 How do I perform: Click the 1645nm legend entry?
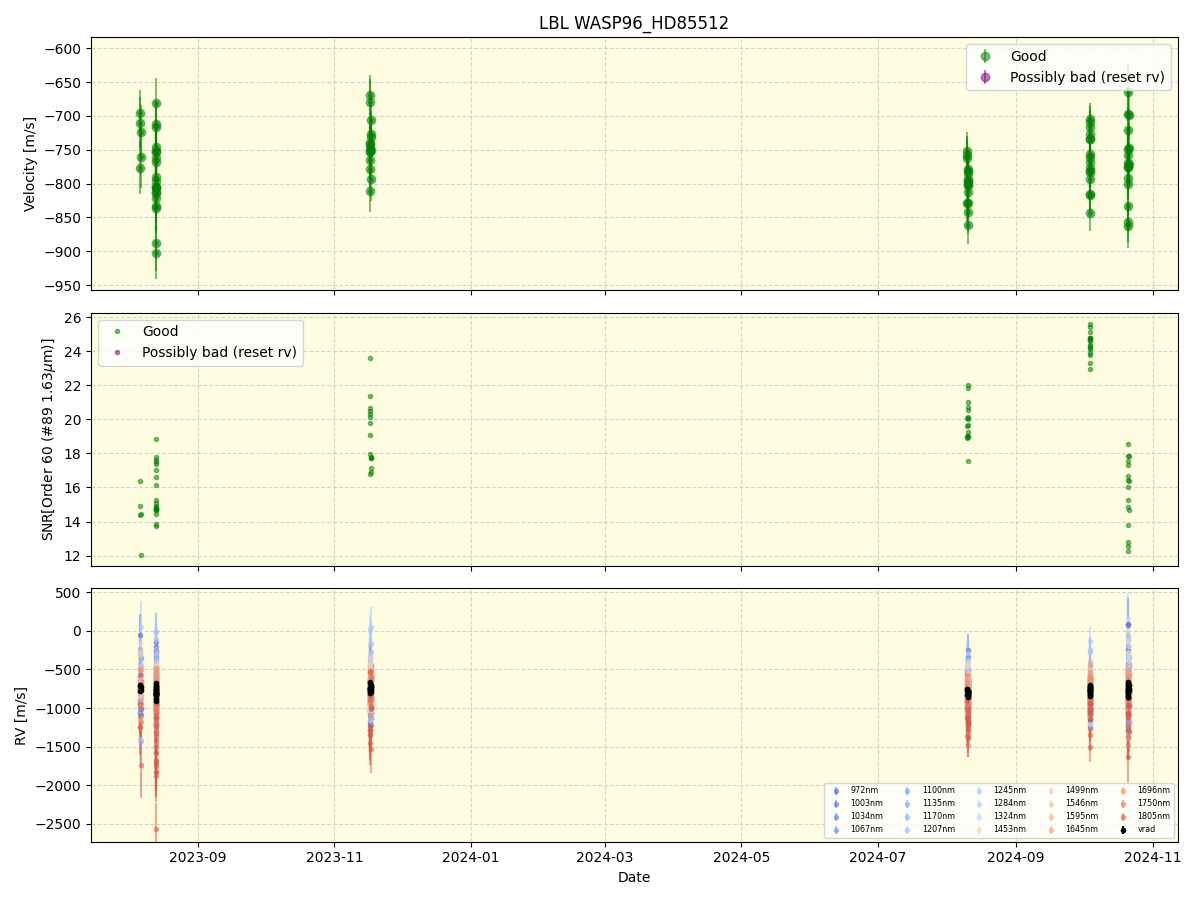point(1081,830)
